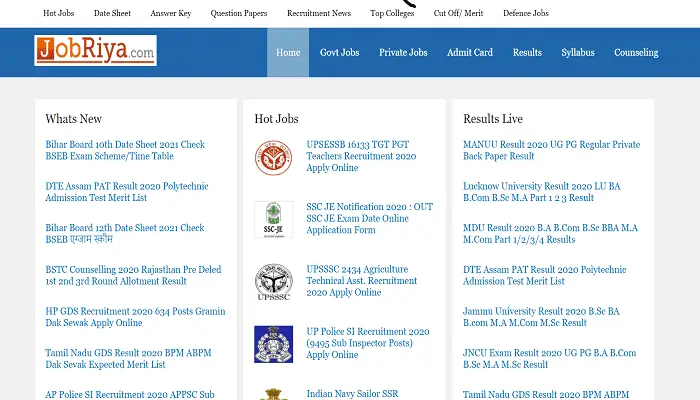Click the UPSESSB emblem icon
Viewport: 700px width, 400px height.
pos(274,157)
